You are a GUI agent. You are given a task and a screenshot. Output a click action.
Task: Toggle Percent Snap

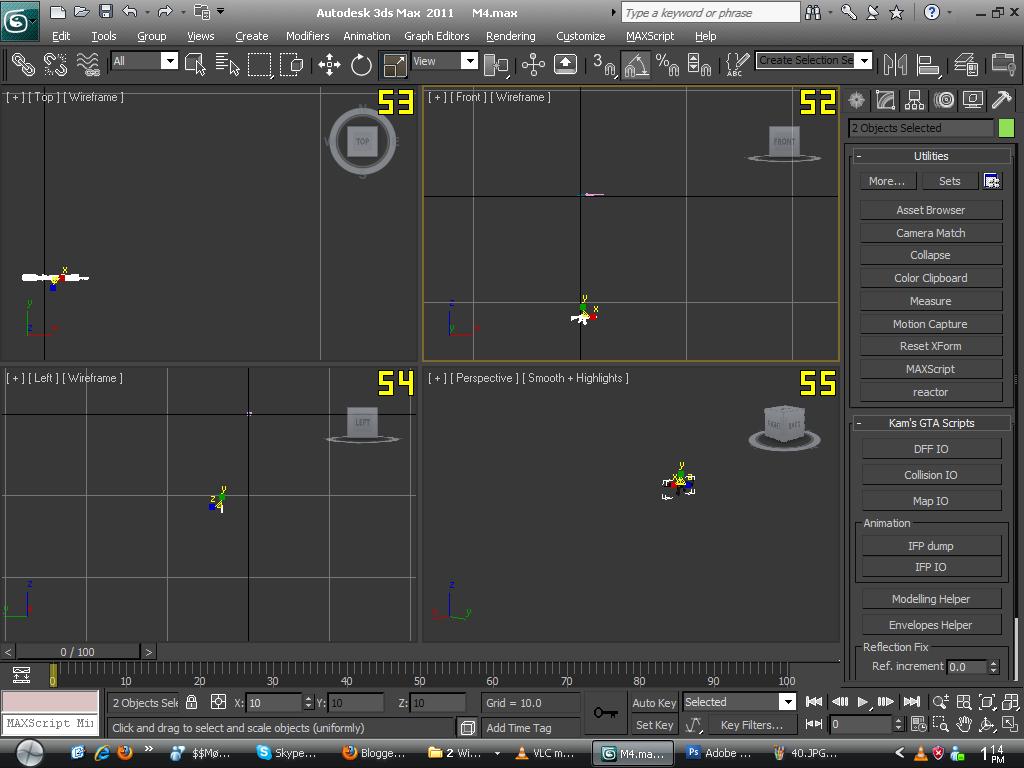(x=667, y=64)
